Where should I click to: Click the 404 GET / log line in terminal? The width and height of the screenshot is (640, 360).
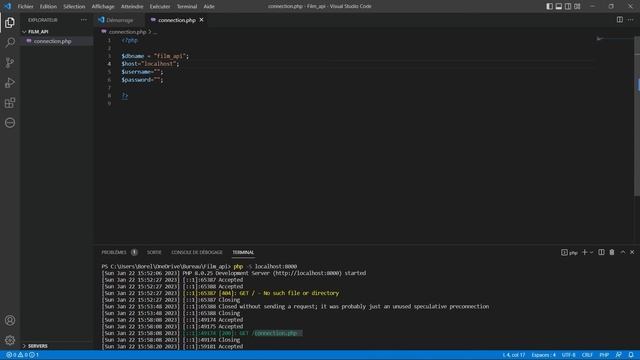pos(220,293)
